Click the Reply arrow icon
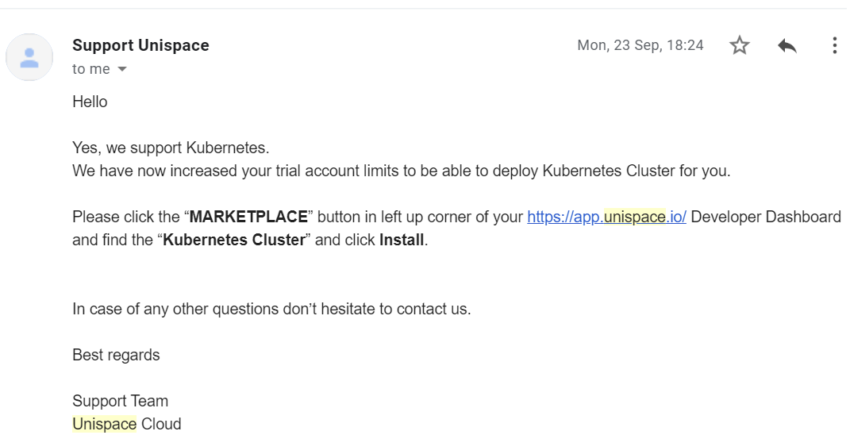The height and width of the screenshot is (435, 850). tap(787, 46)
